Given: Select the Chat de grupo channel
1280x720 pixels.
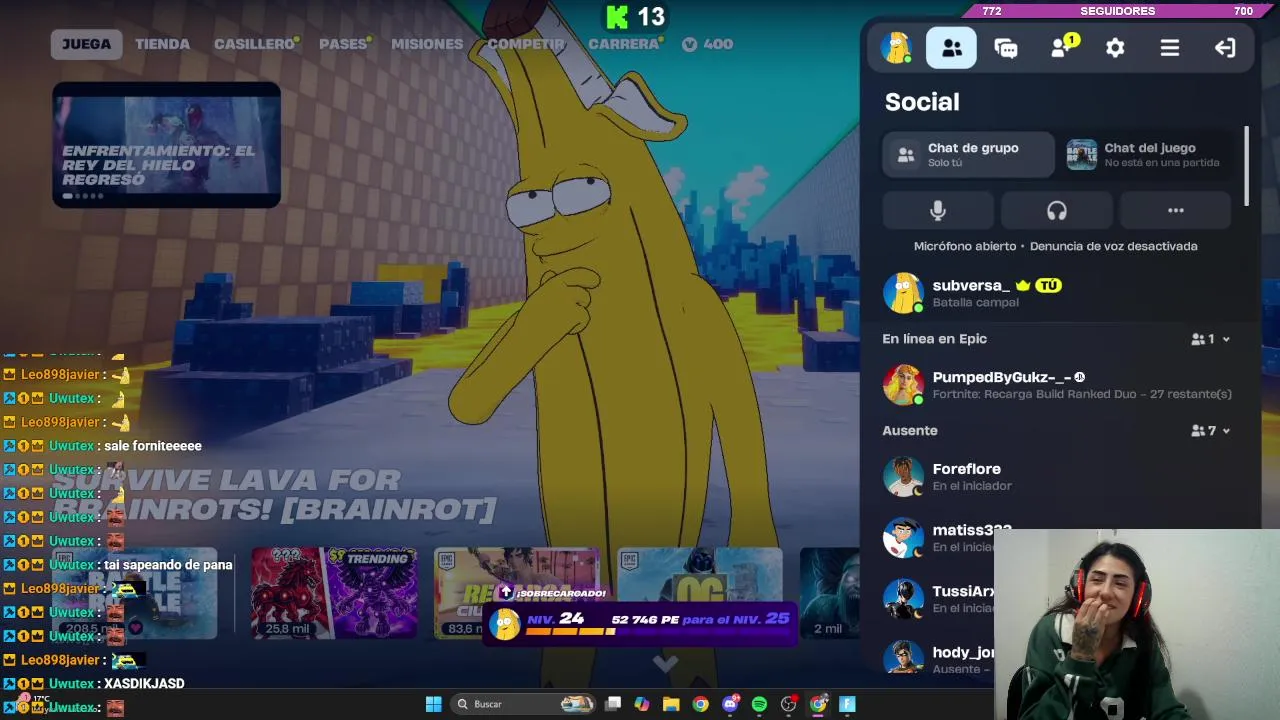Looking at the screenshot, I should coord(968,155).
